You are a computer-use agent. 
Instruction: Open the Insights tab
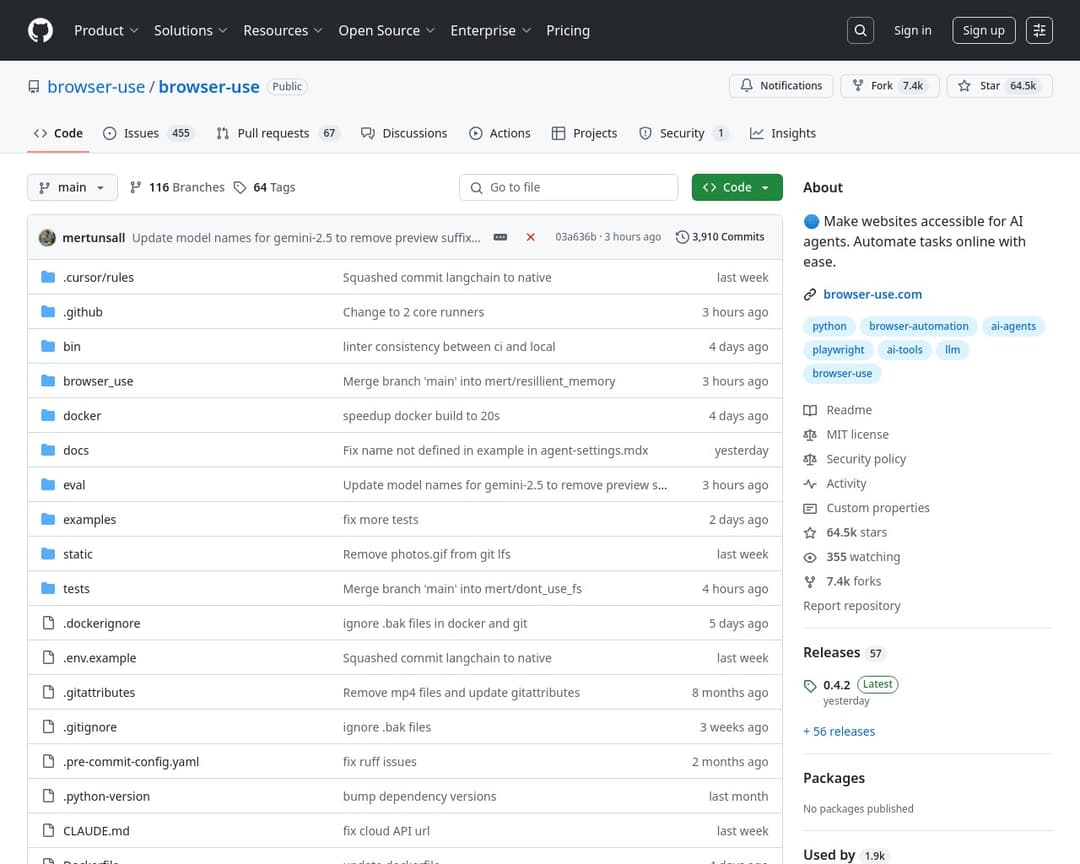click(x=783, y=133)
